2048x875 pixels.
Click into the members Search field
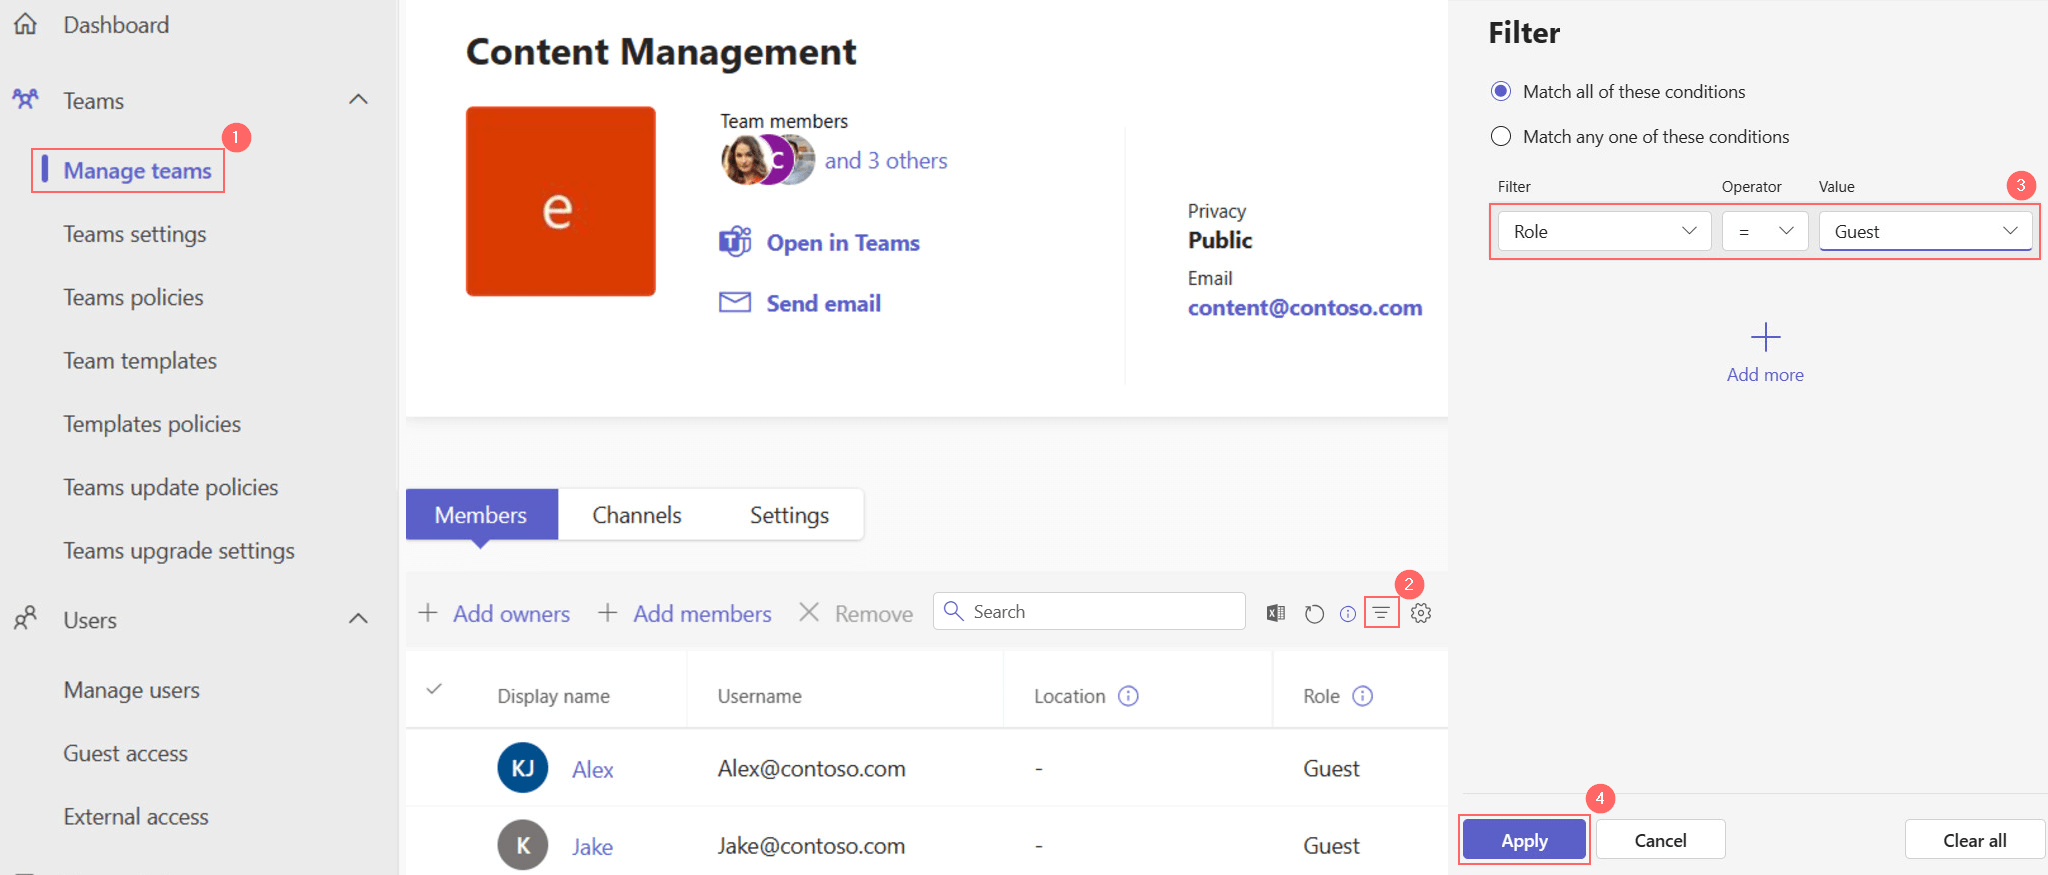click(1089, 611)
